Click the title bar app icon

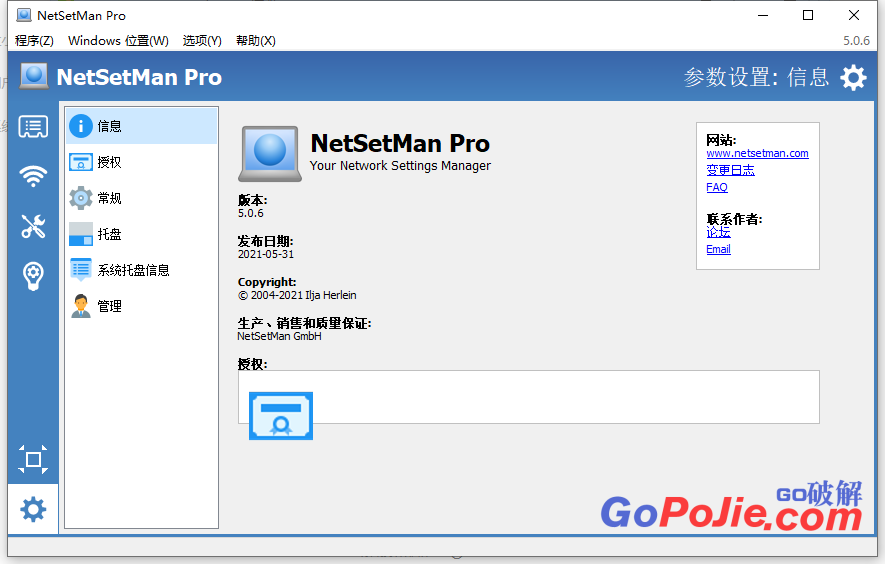24,15
